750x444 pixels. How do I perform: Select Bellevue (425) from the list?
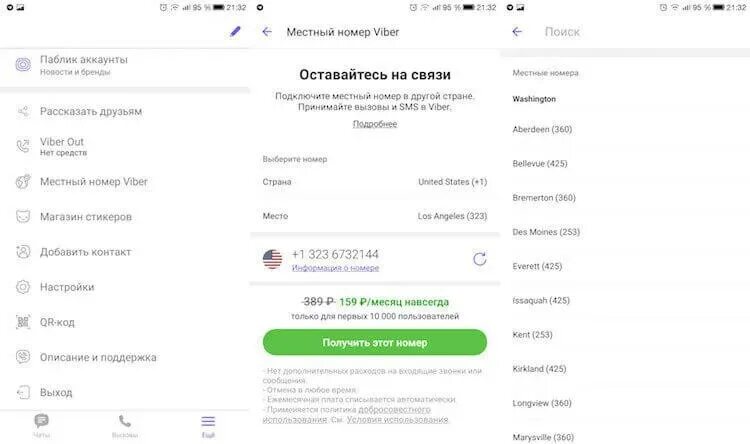[x=540, y=164]
